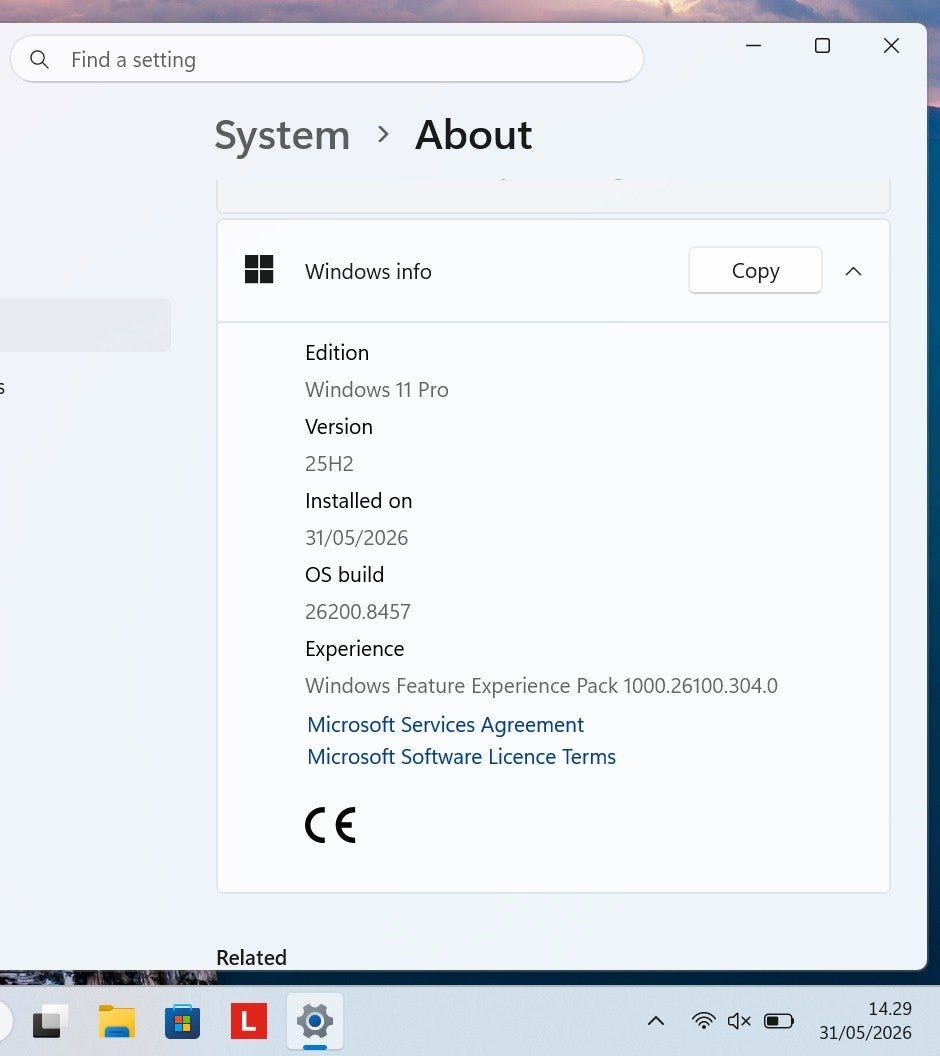Click the OS build label
940x1056 pixels.
344,574
